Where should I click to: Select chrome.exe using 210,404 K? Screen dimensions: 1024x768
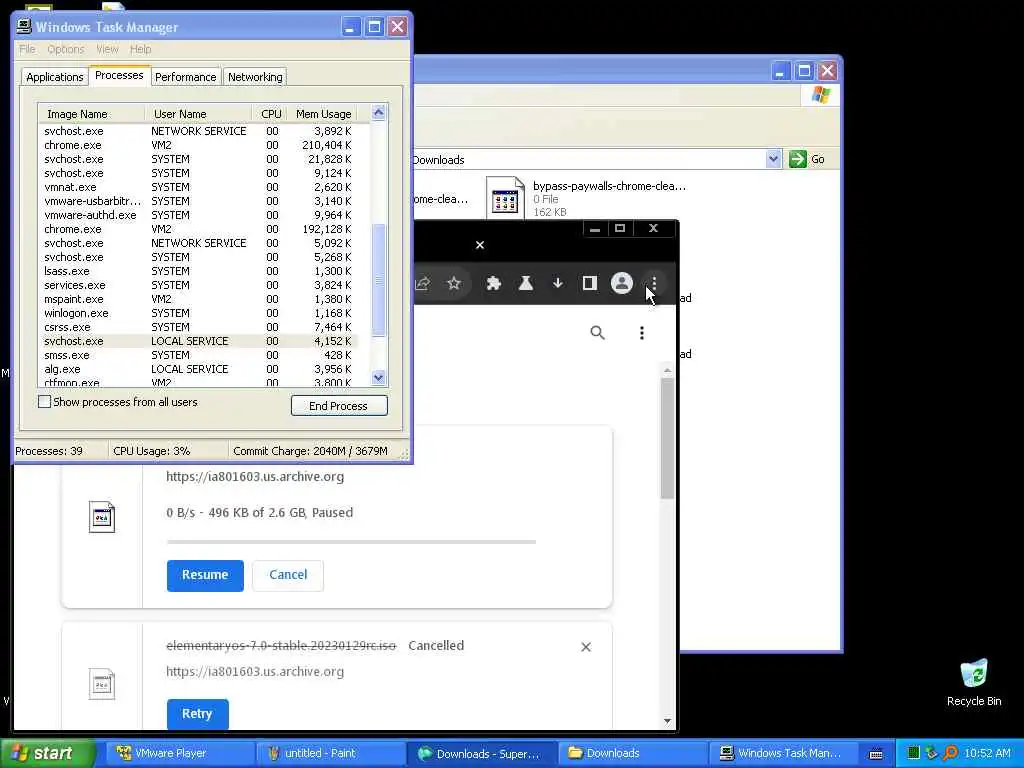pyautogui.click(x=198, y=145)
